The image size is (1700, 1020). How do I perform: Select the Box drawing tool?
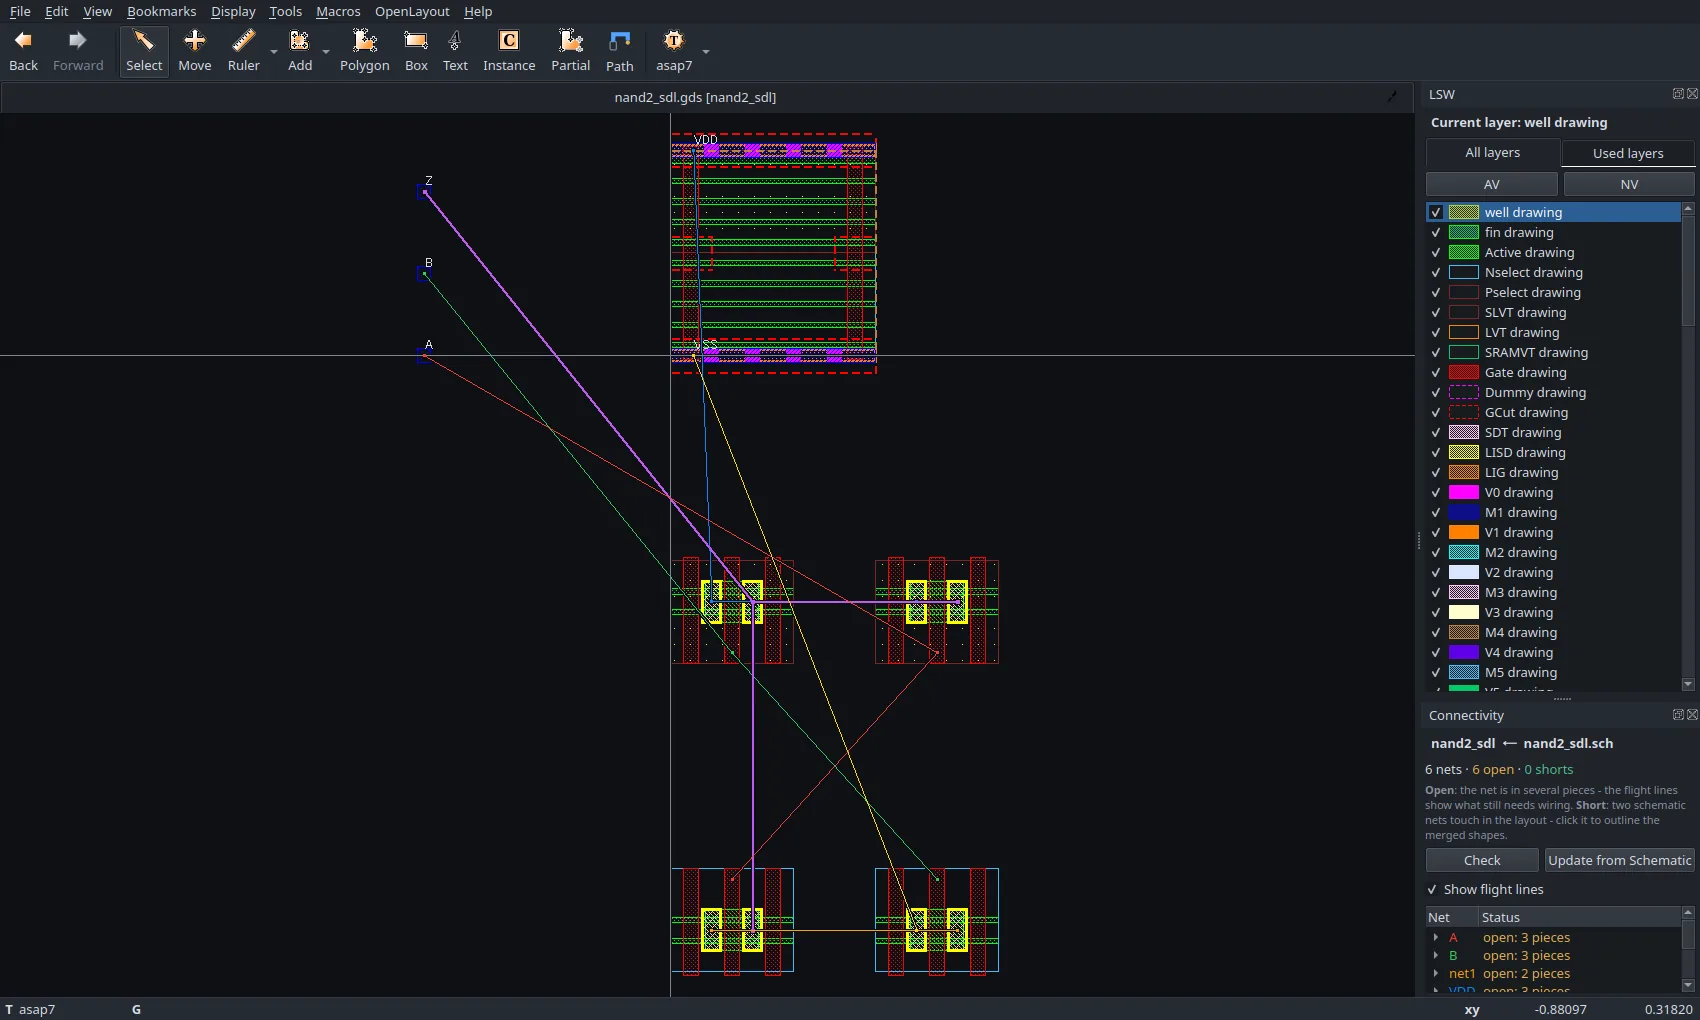(416, 51)
